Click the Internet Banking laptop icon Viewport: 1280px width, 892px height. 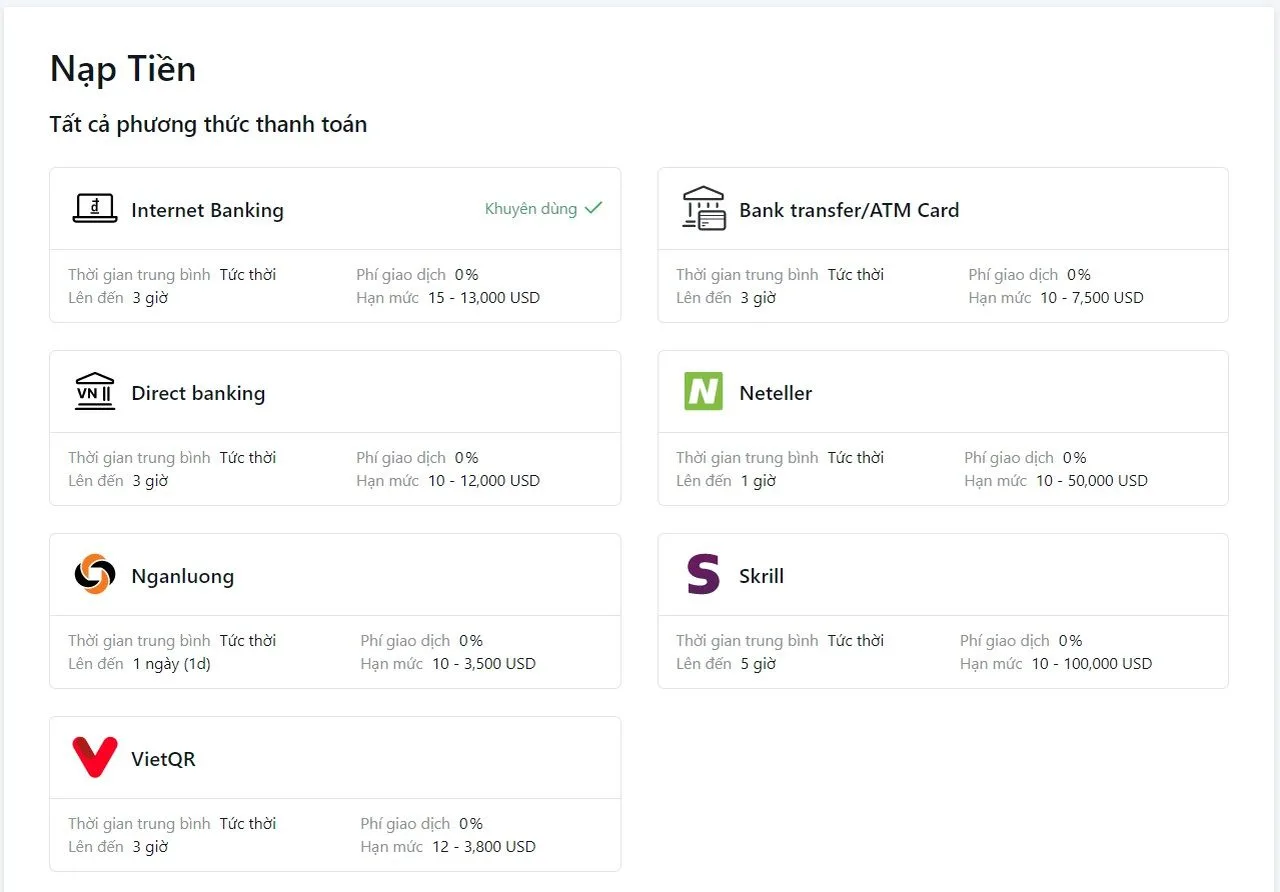pyautogui.click(x=95, y=209)
